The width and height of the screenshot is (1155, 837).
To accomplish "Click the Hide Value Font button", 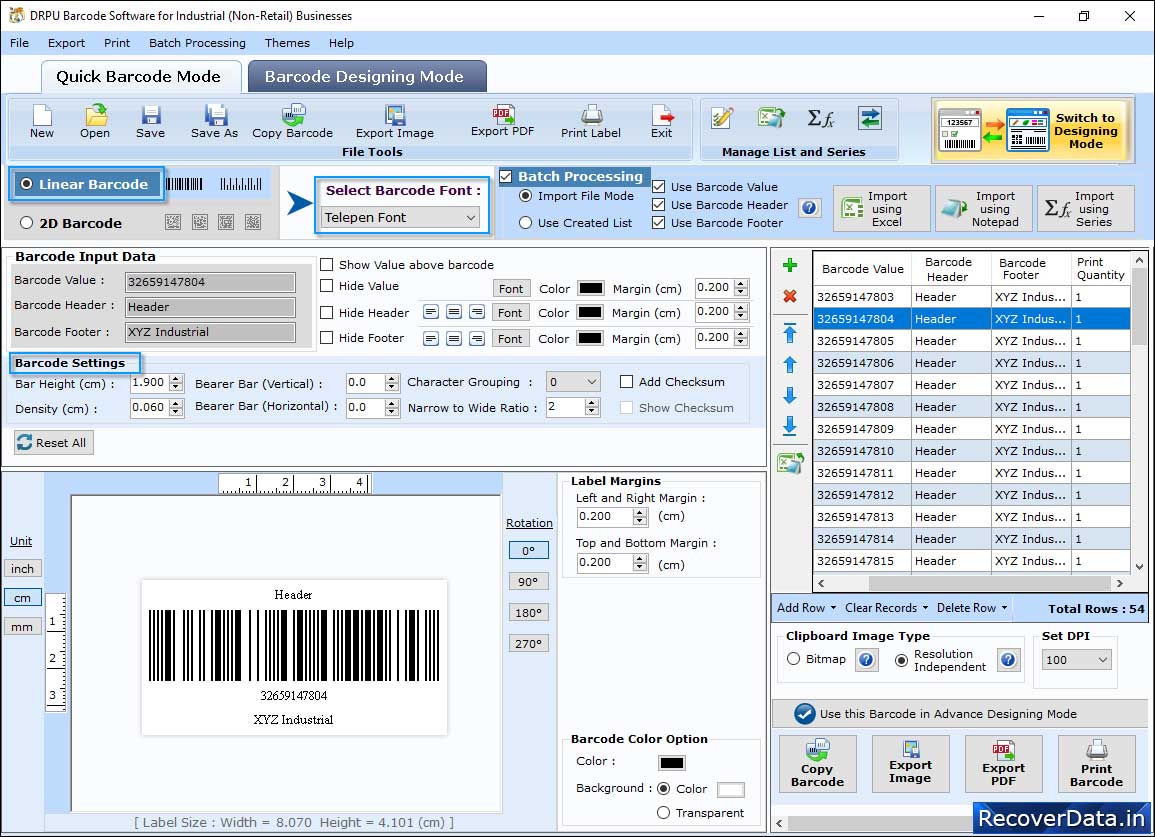I will [511, 288].
